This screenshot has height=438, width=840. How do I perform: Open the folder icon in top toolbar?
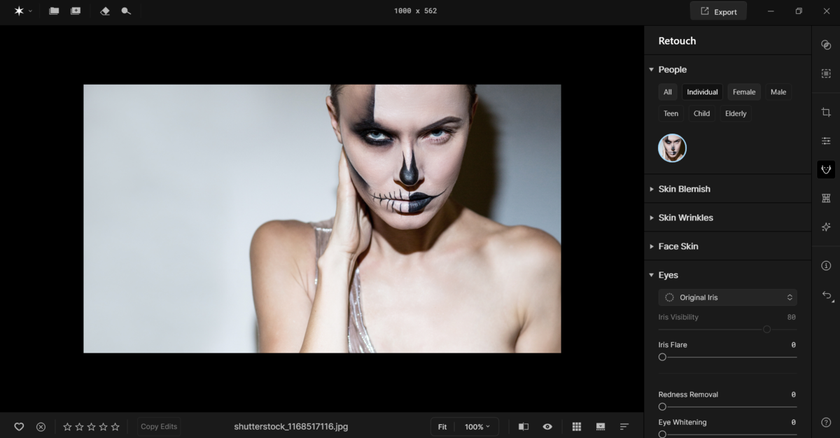point(54,11)
